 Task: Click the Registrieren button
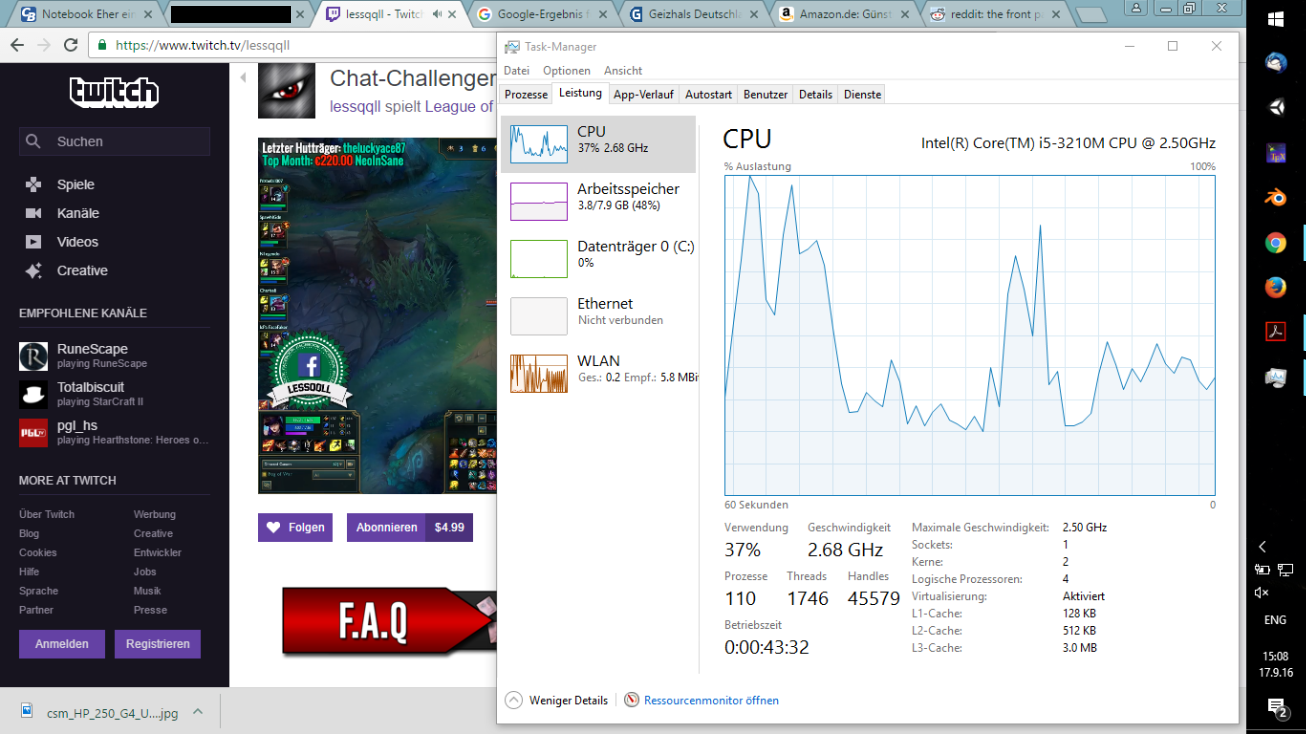click(158, 644)
